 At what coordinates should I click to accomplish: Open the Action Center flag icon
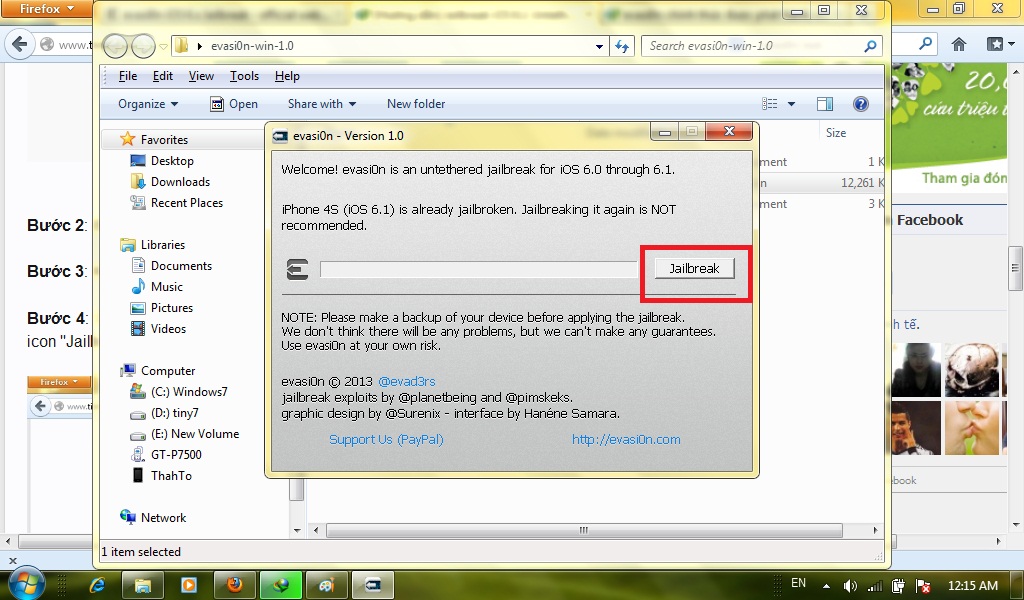tap(923, 586)
